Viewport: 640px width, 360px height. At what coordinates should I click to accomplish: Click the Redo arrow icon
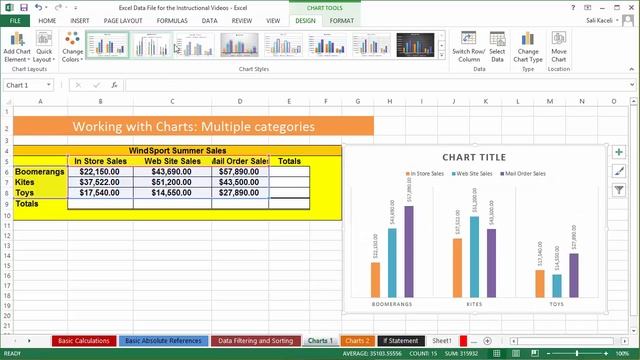pyautogui.click(x=58, y=7)
